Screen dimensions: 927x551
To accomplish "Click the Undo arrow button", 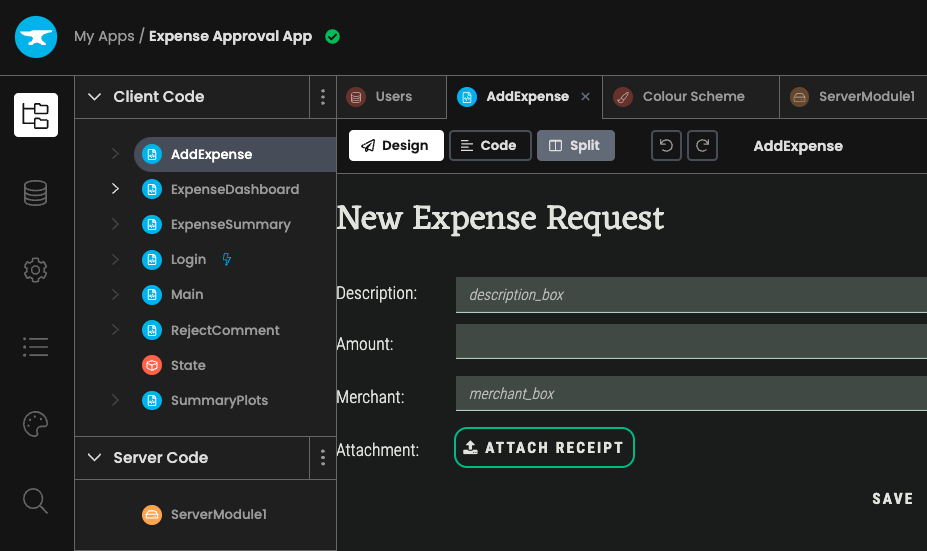I will pos(666,146).
